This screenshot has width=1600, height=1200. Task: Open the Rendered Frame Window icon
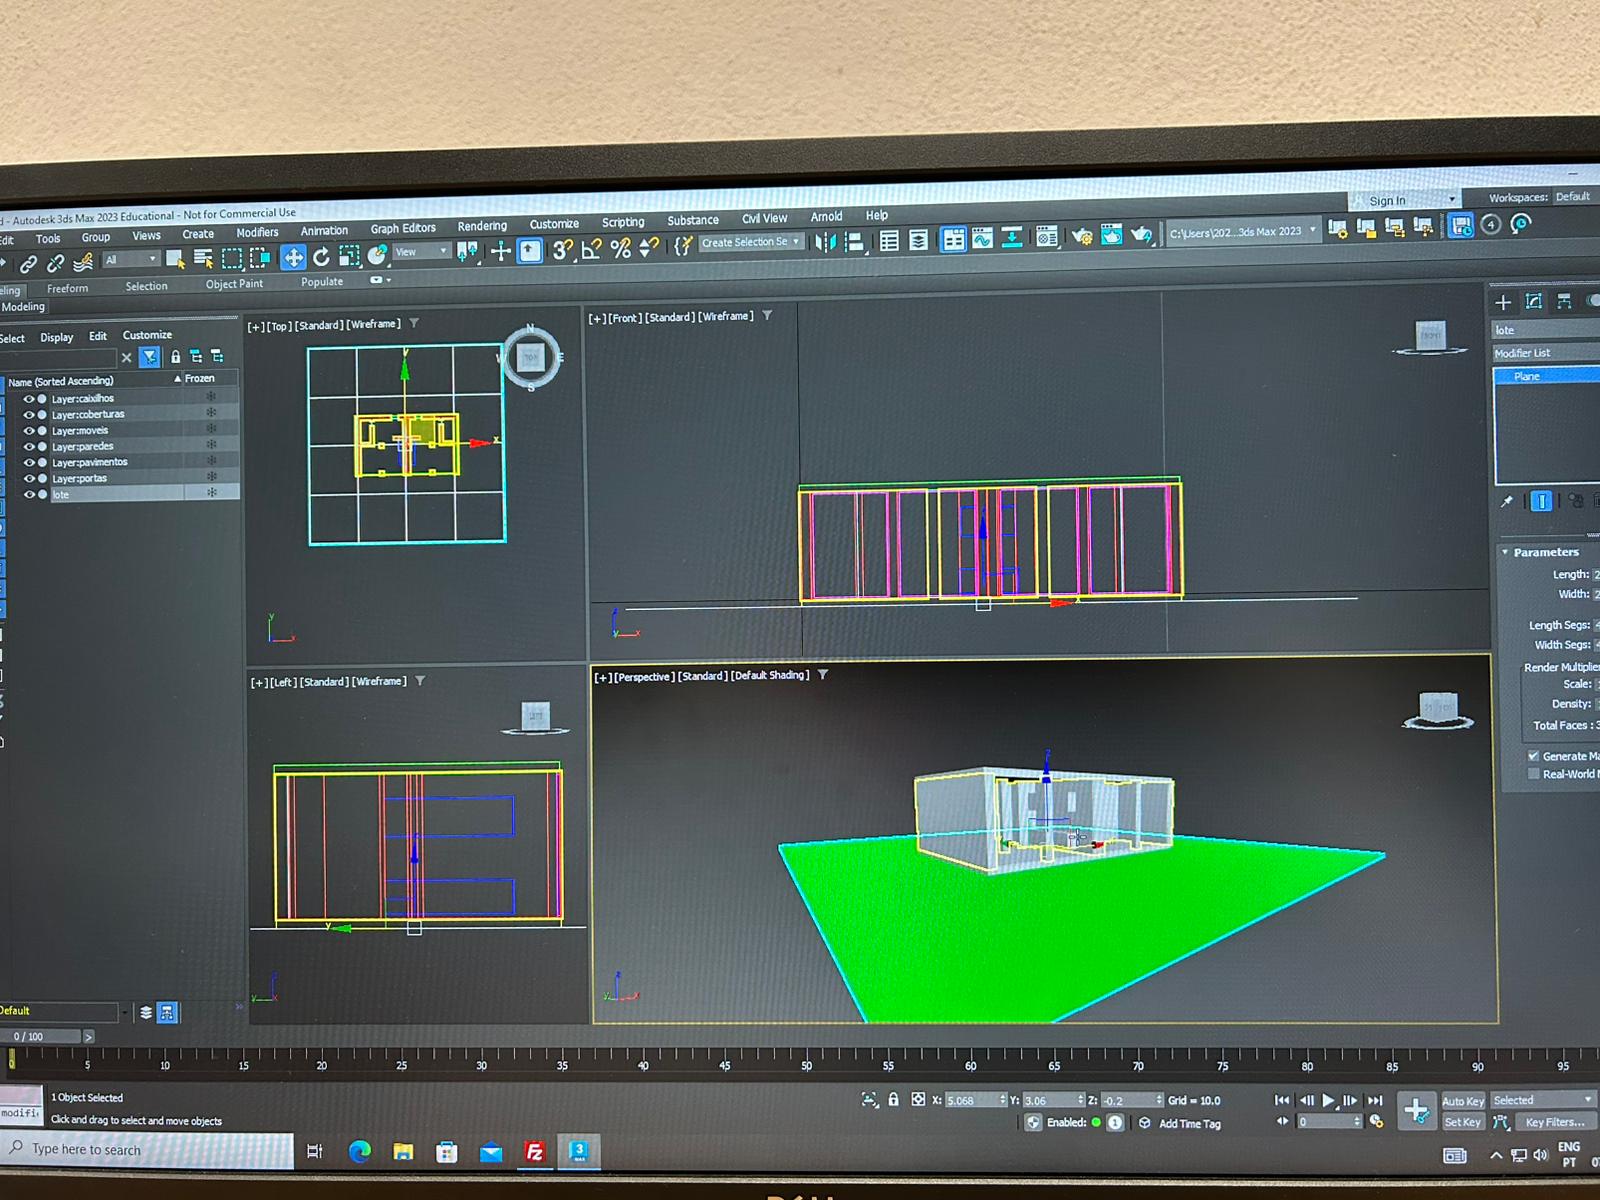coord(1111,236)
